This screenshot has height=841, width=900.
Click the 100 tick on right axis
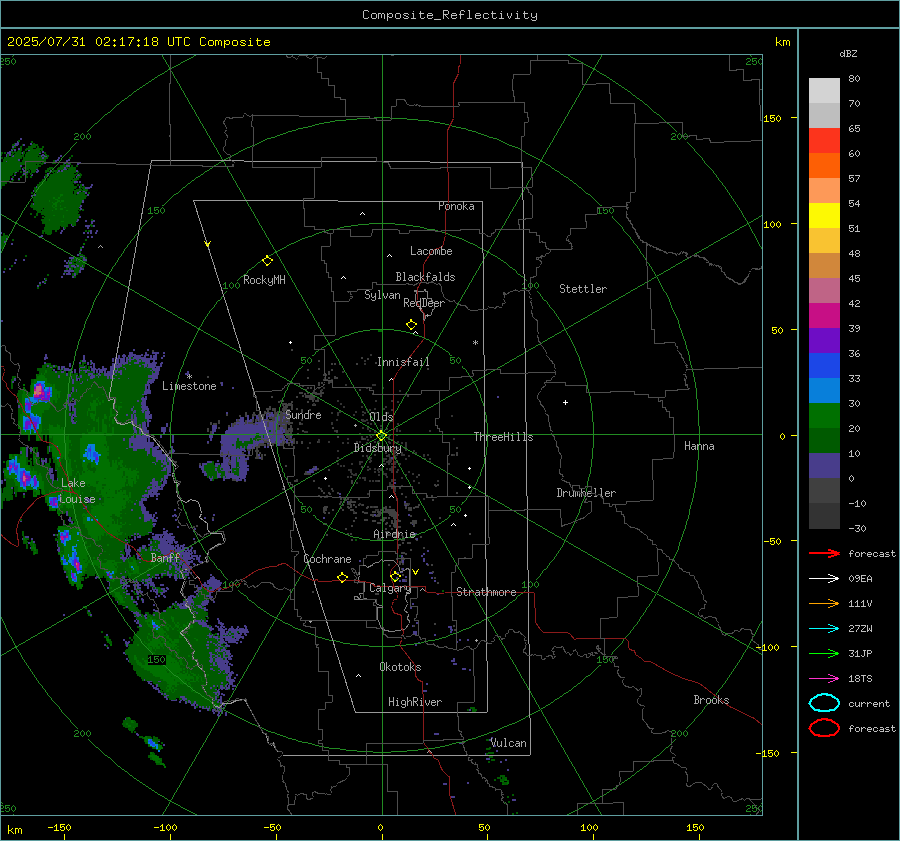coord(772,224)
